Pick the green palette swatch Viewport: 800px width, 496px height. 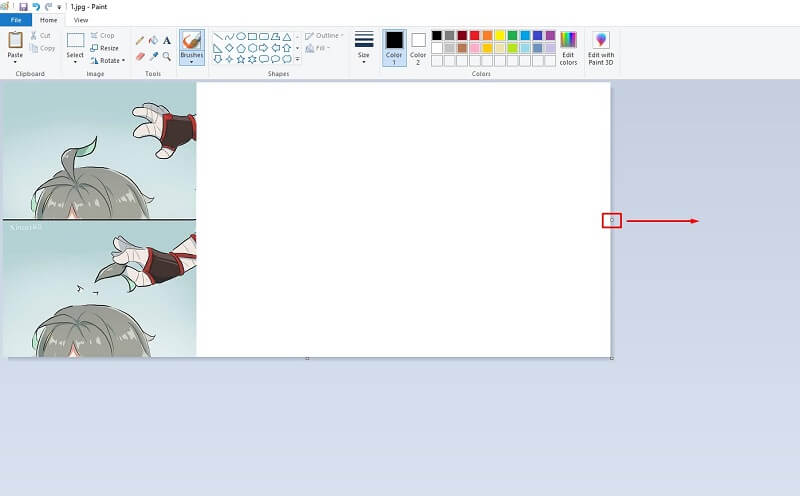(512, 35)
